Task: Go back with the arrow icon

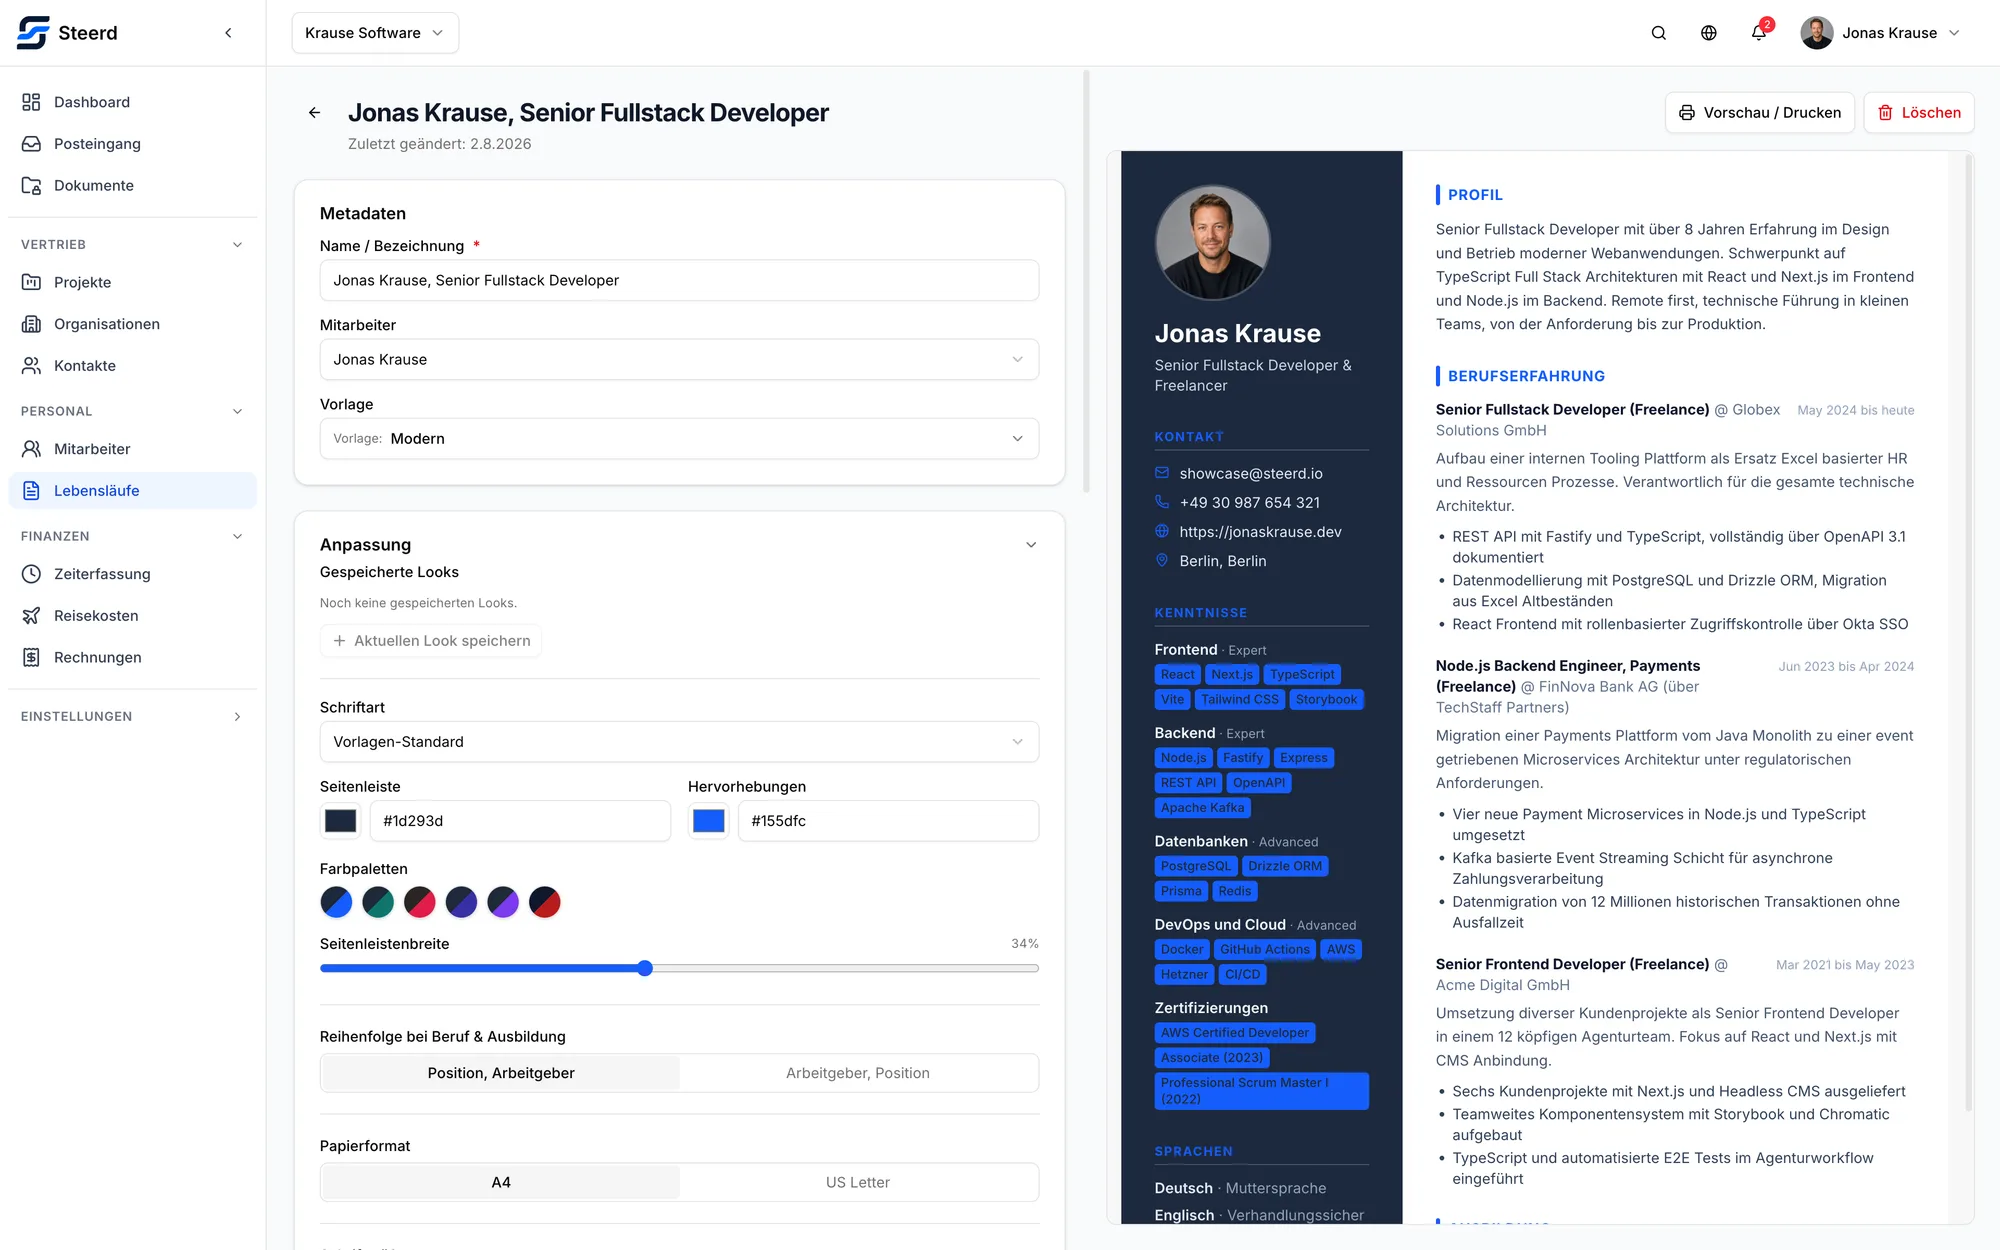Action: (x=315, y=113)
